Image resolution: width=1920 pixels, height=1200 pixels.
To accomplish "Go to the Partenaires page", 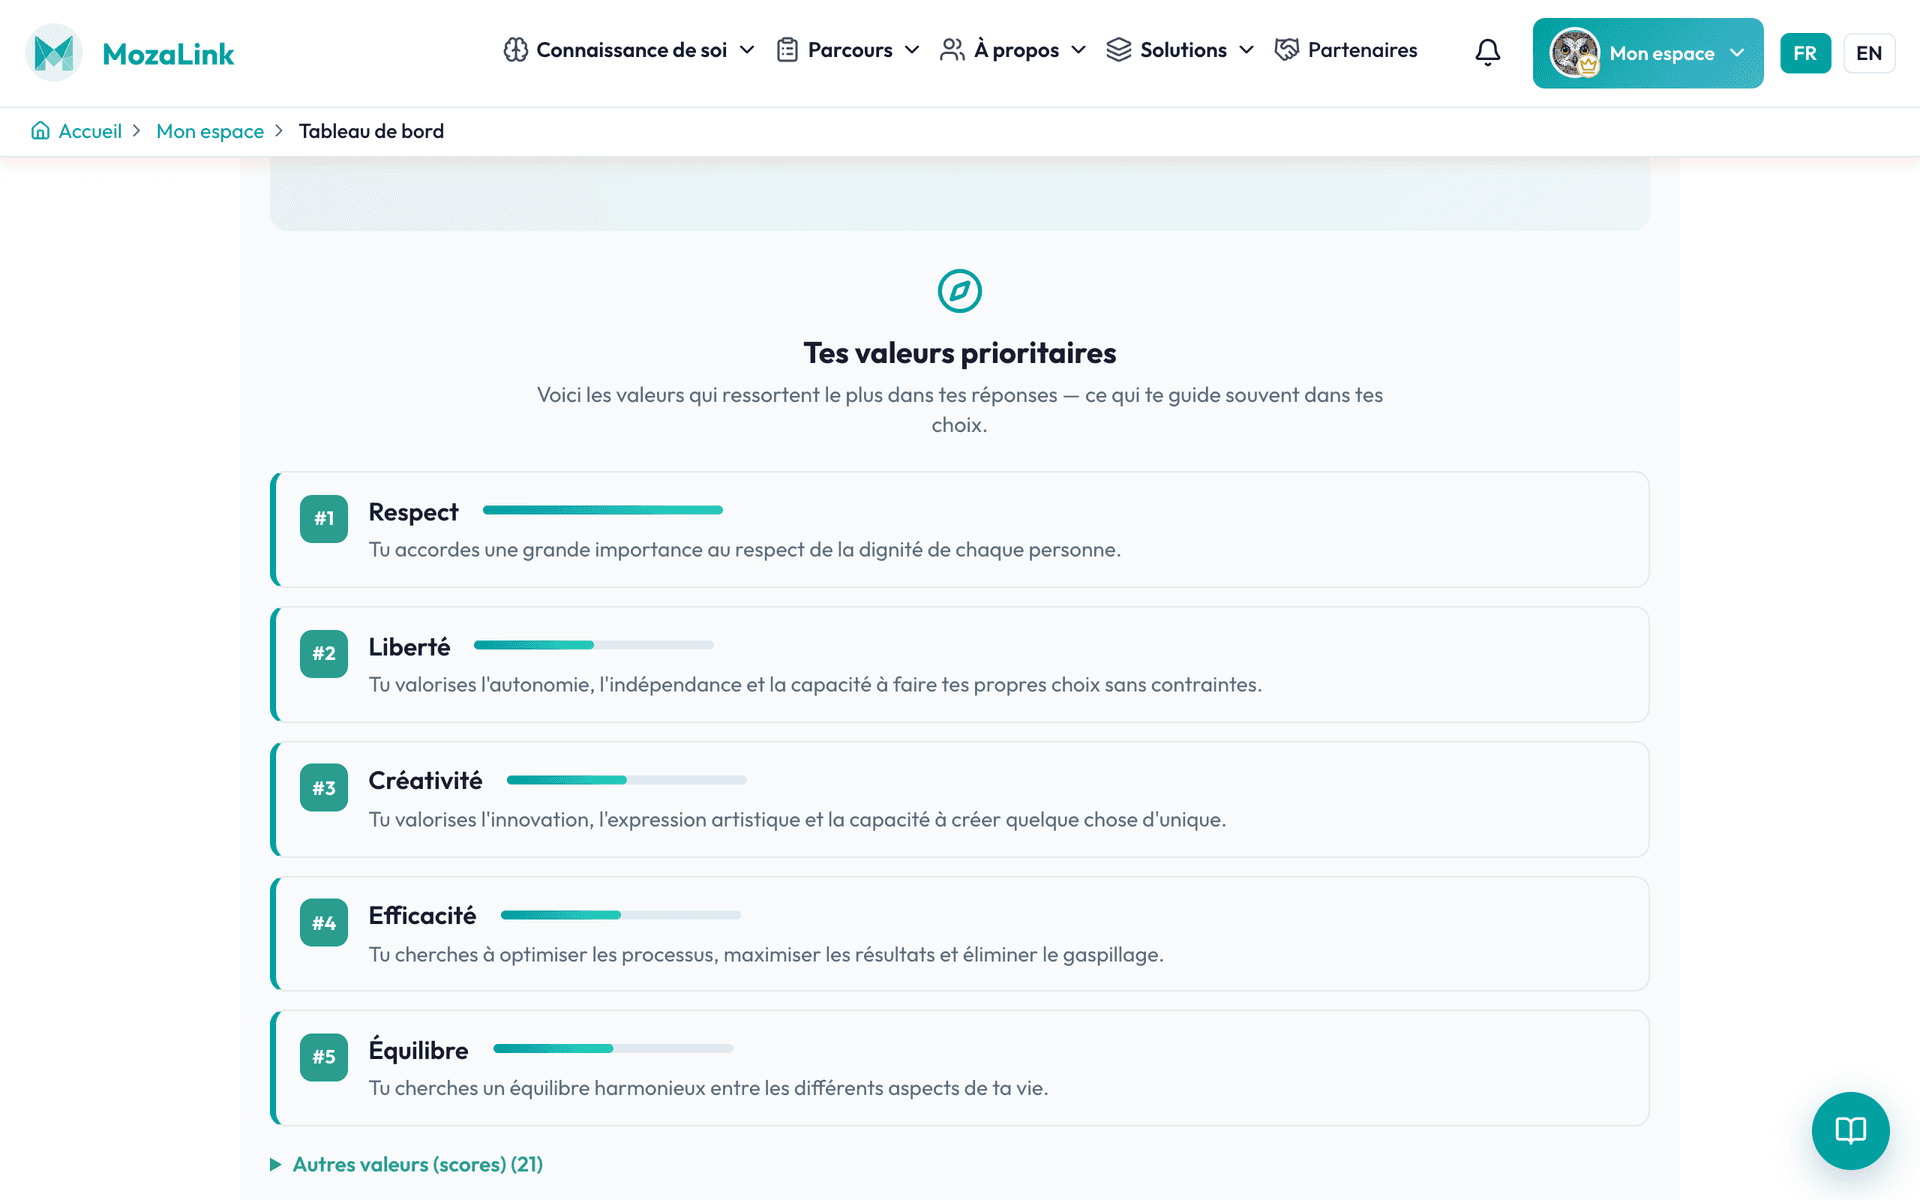I will point(1346,50).
